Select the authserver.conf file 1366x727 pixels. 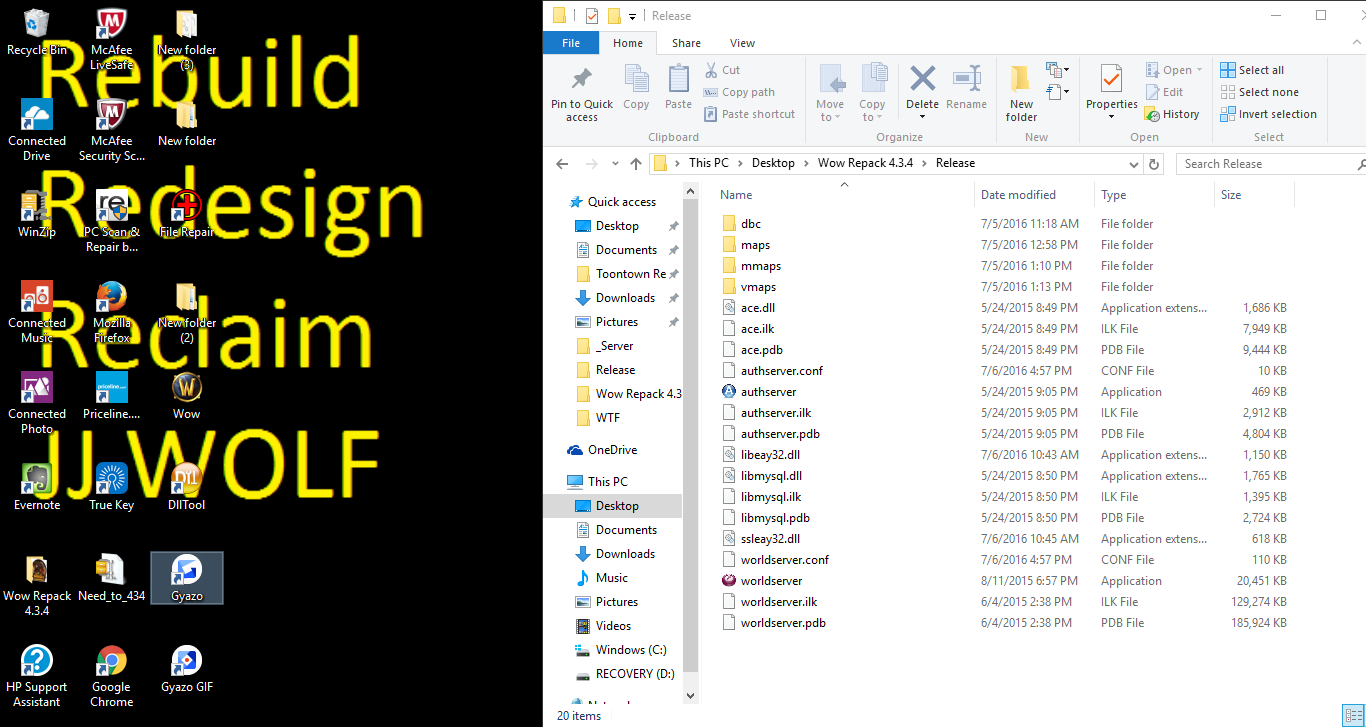coord(782,371)
